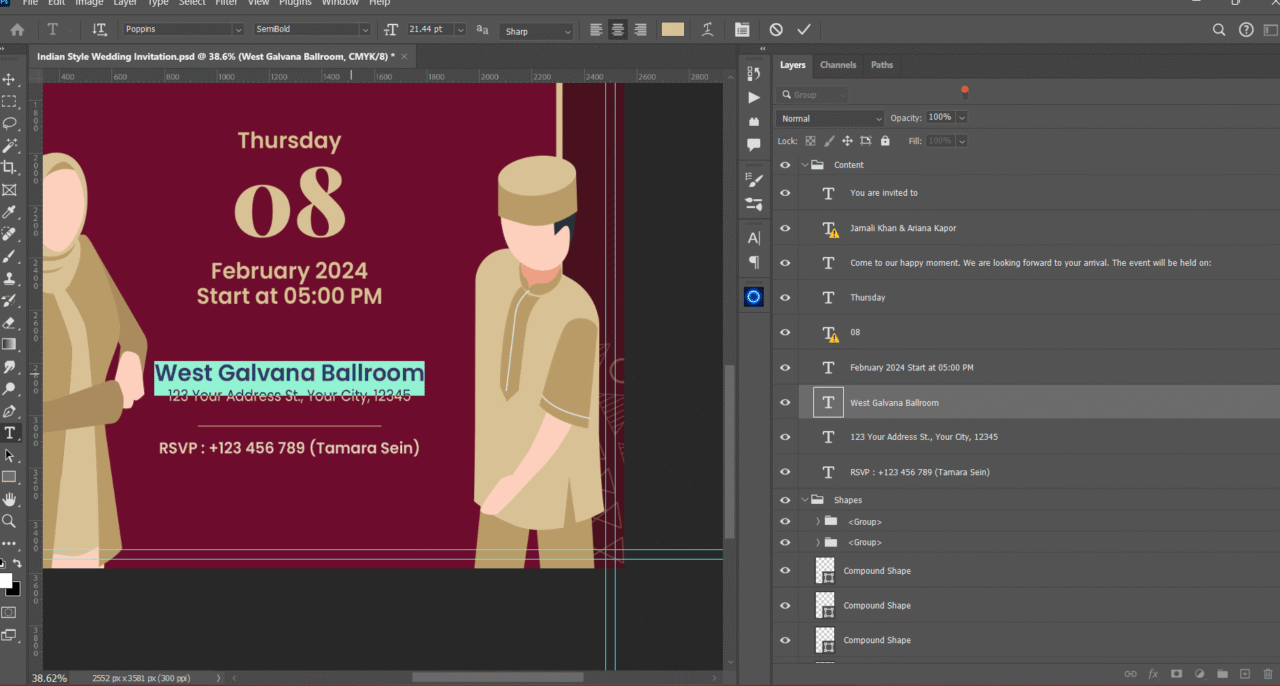Collapse the Shapes layer group
The width and height of the screenshot is (1280, 686).
[805, 500]
